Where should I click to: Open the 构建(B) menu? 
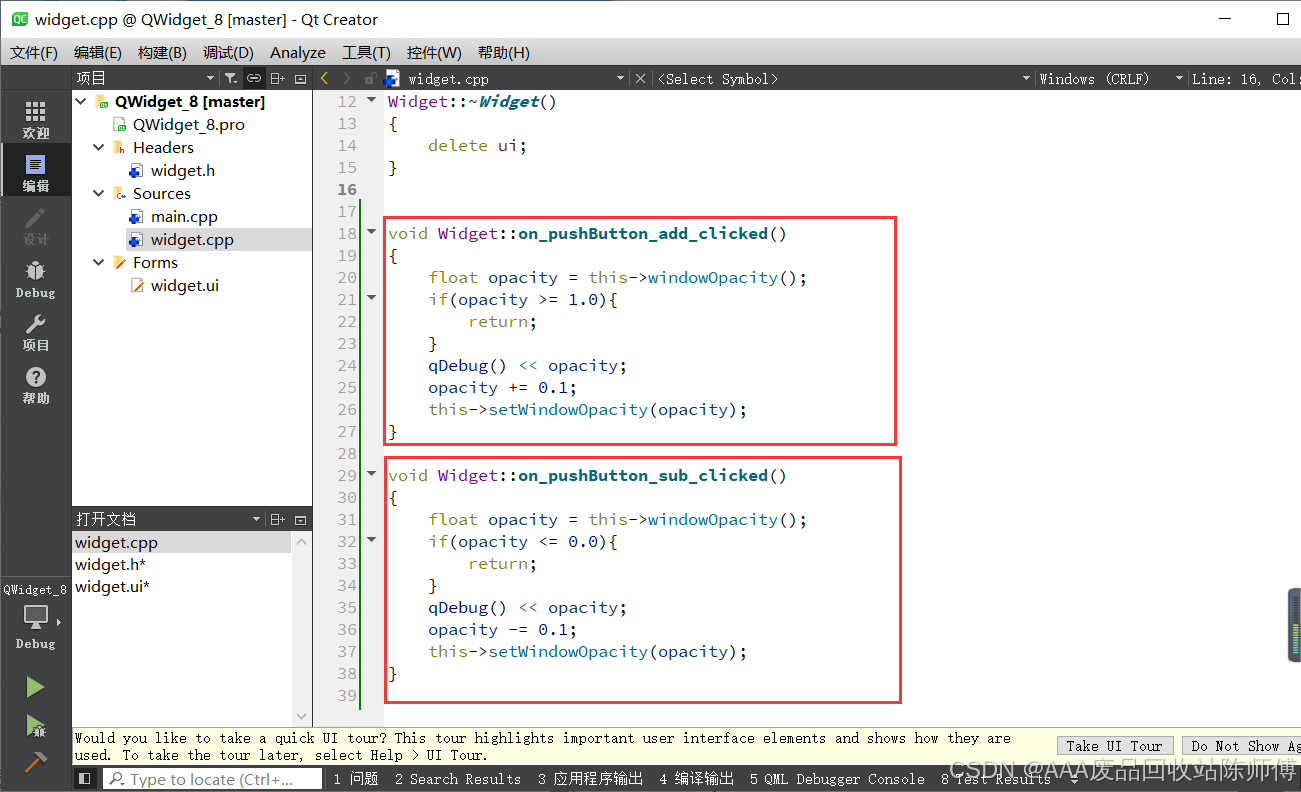coord(162,52)
